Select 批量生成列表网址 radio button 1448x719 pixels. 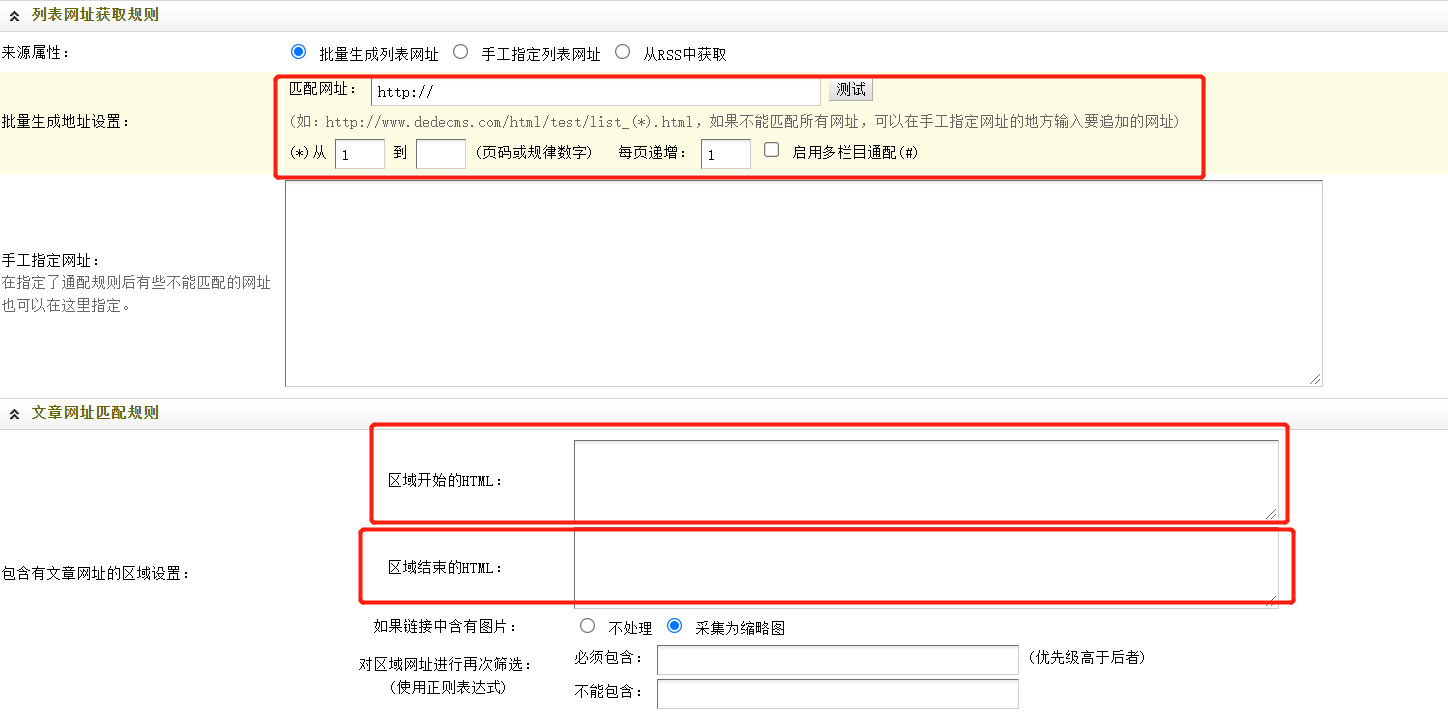click(x=298, y=52)
